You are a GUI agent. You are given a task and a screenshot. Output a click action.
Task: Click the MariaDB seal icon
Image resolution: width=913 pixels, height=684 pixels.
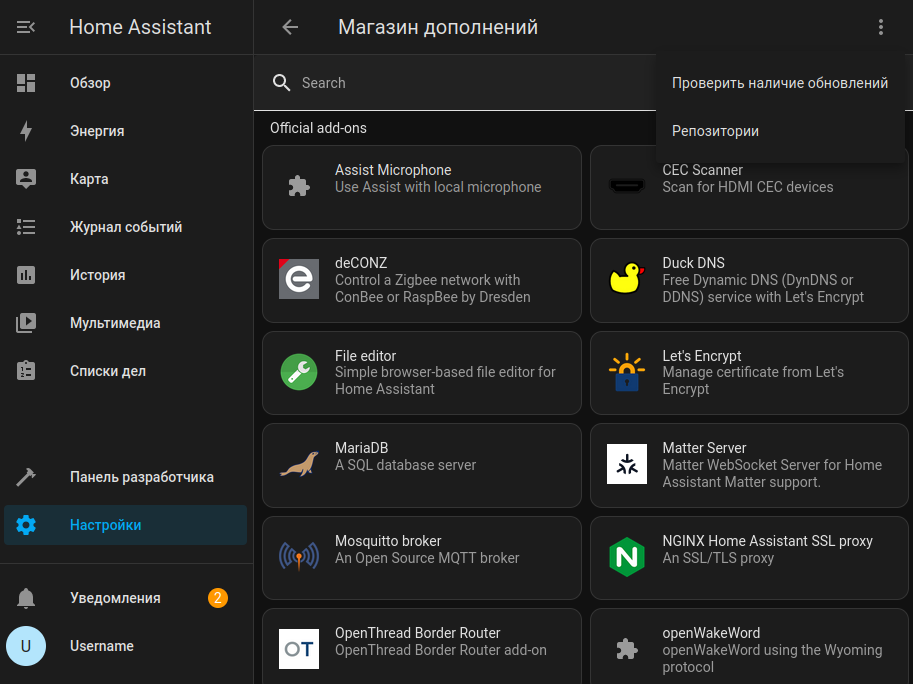[x=298, y=465]
